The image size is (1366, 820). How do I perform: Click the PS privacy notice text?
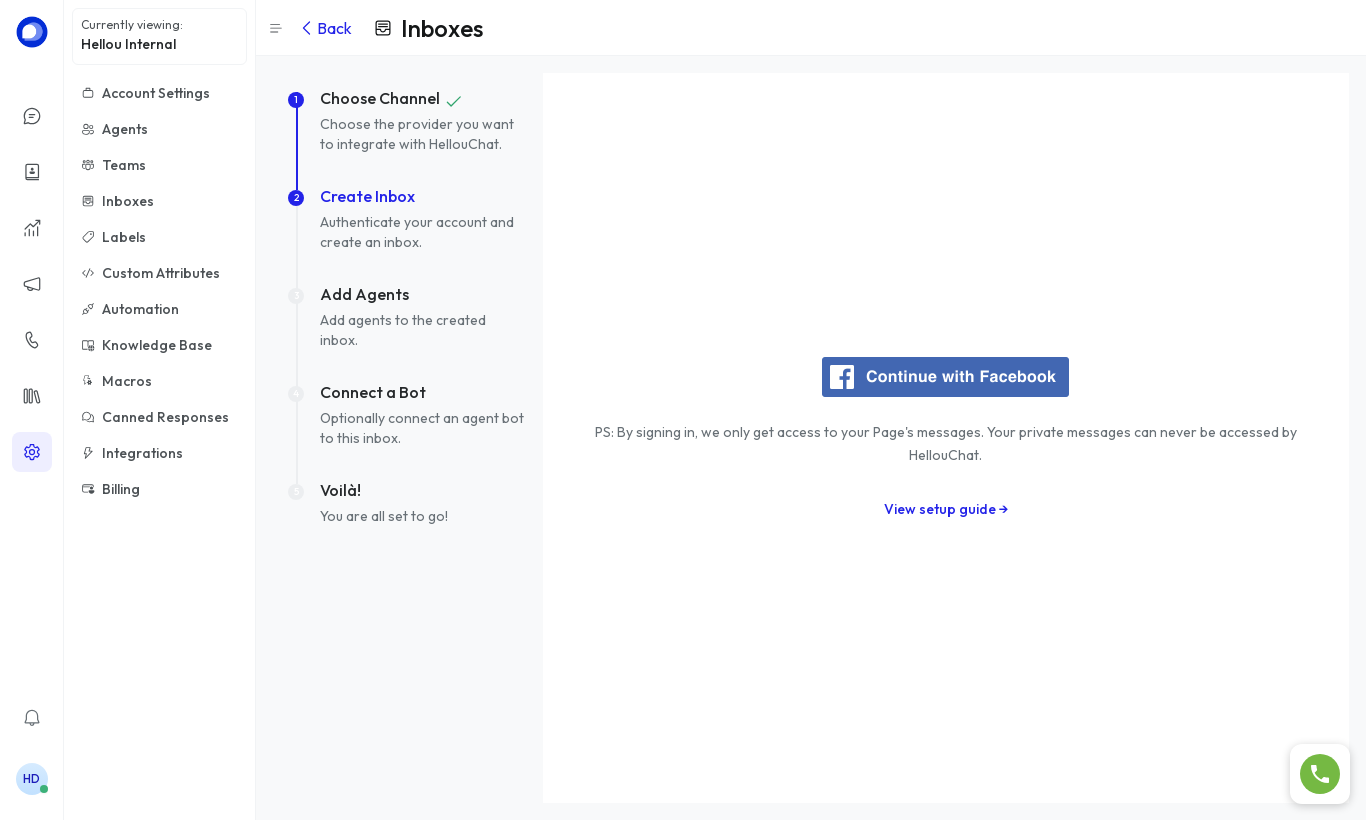click(x=945, y=444)
